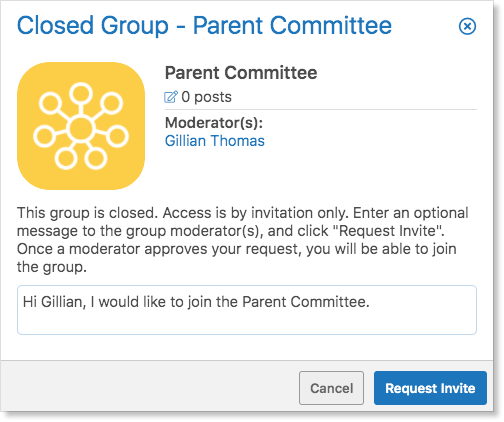Viewport: 504px width, 422px height.
Task: Click the 'This group is closed' description paragraph
Action: point(243,240)
